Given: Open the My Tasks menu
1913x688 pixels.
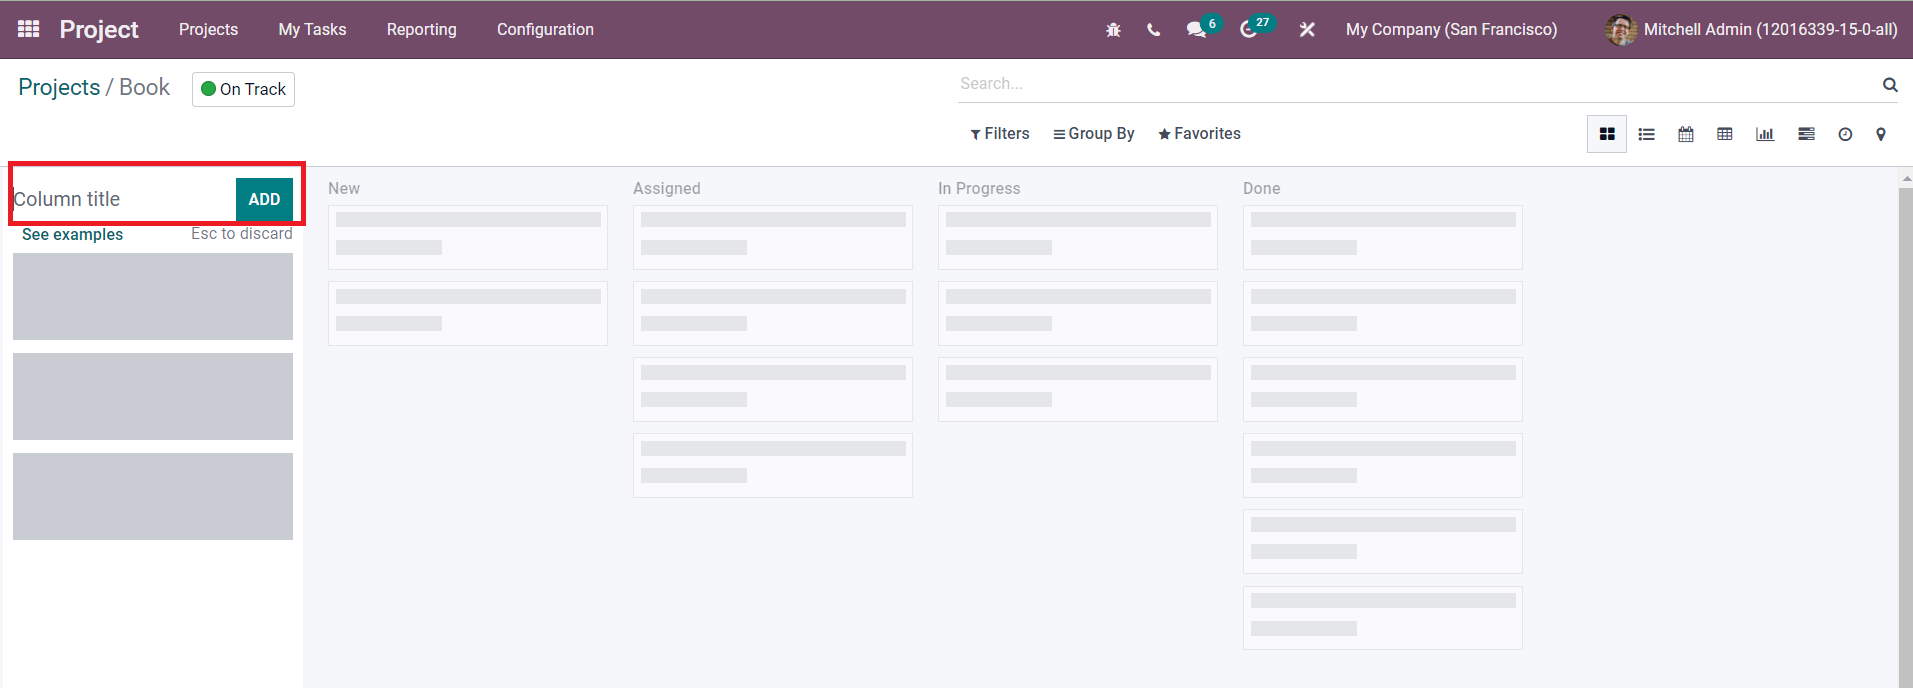Looking at the screenshot, I should (x=312, y=30).
